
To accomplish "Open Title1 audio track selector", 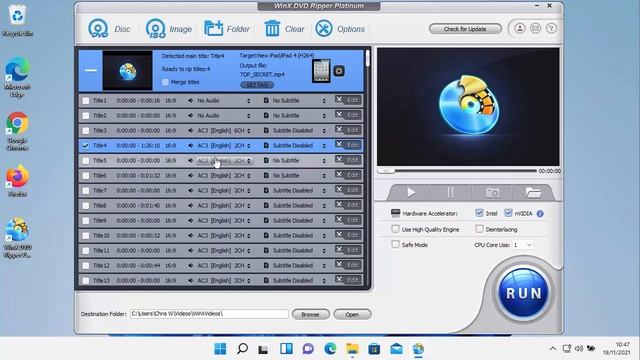I will coord(224,100).
